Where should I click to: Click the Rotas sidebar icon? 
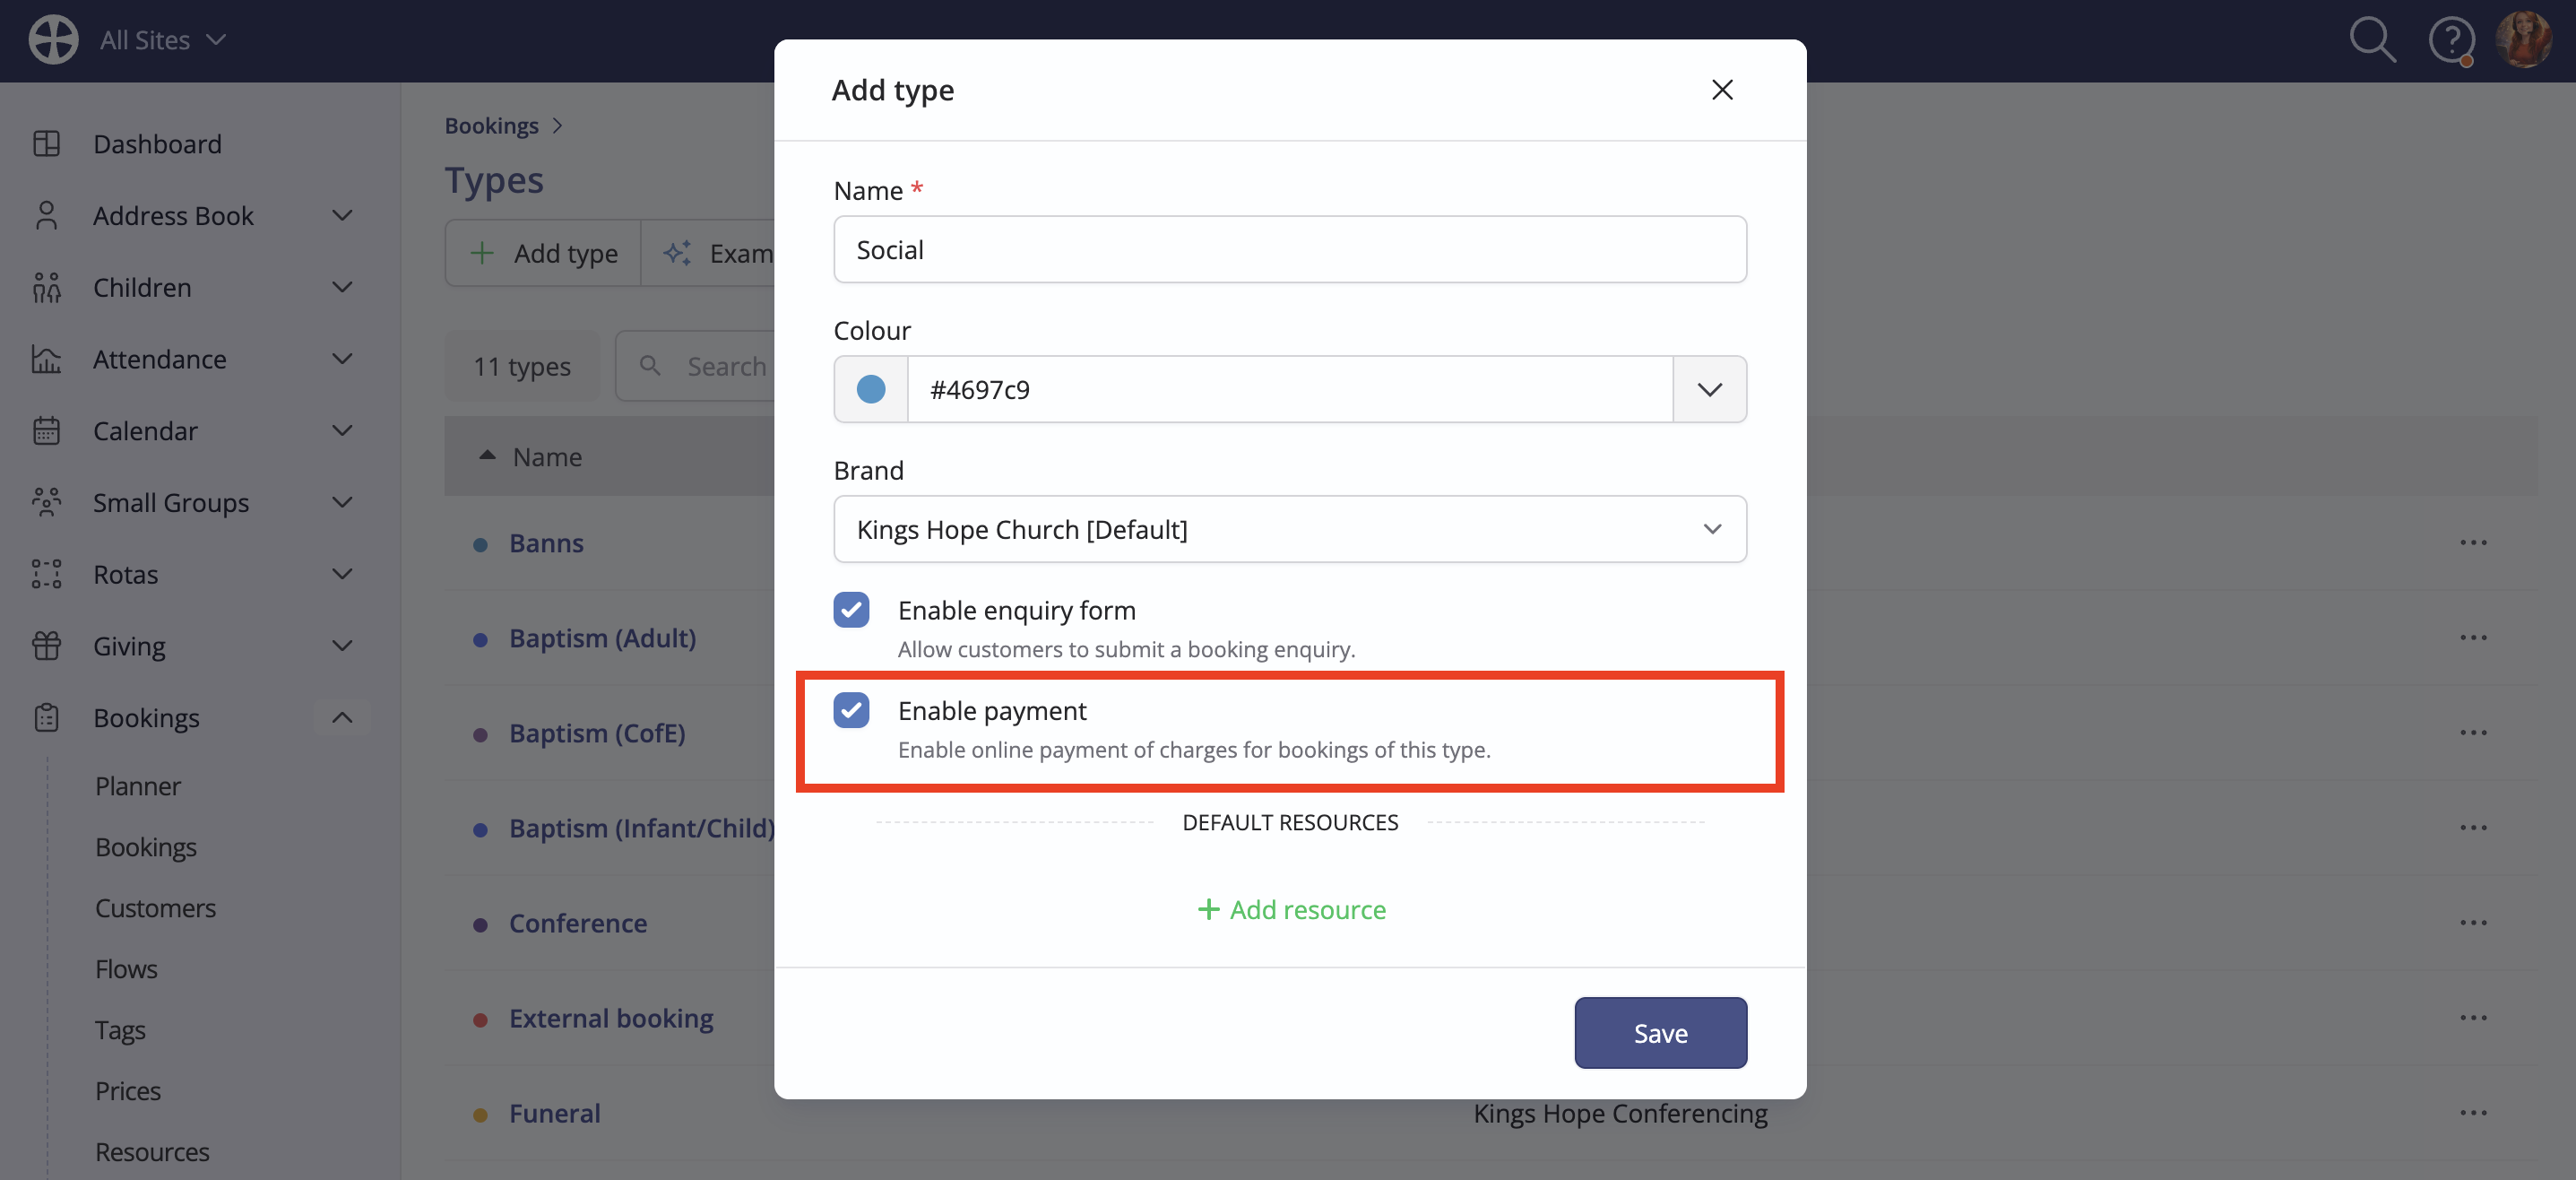tap(46, 574)
